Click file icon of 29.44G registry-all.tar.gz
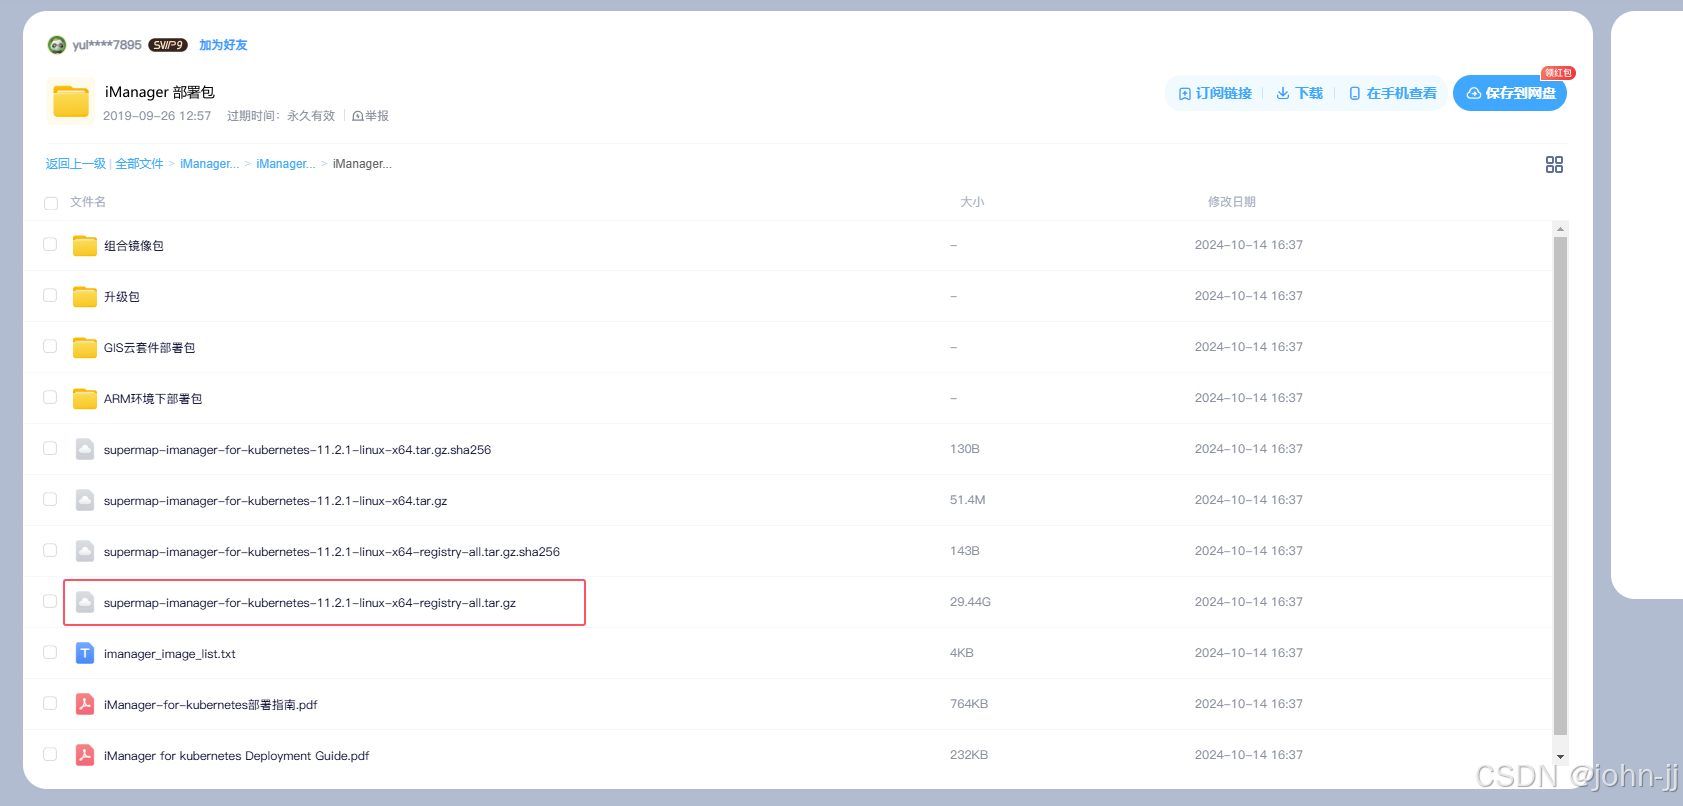Image resolution: width=1683 pixels, height=806 pixels. point(85,602)
